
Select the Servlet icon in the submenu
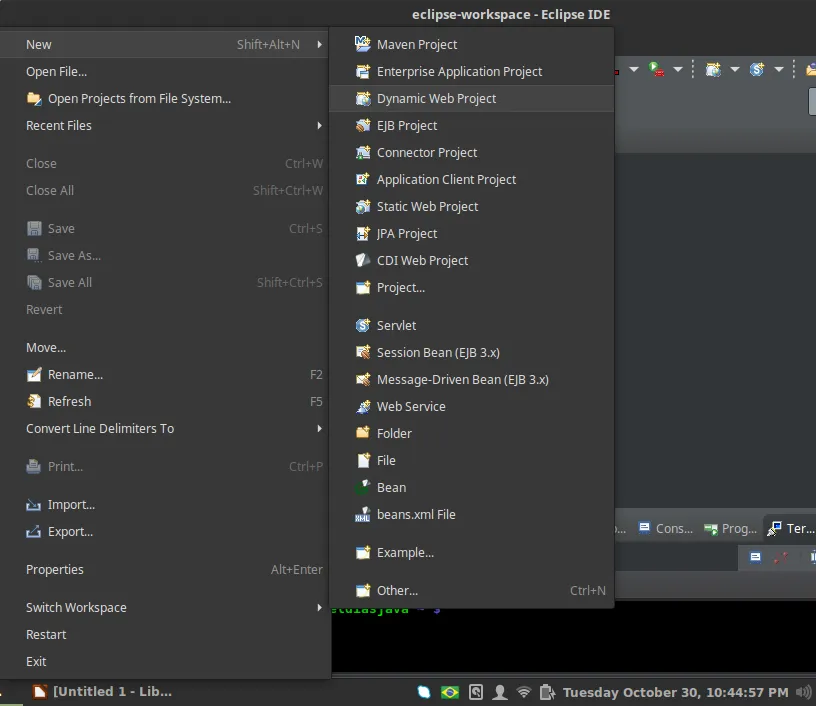pos(362,325)
